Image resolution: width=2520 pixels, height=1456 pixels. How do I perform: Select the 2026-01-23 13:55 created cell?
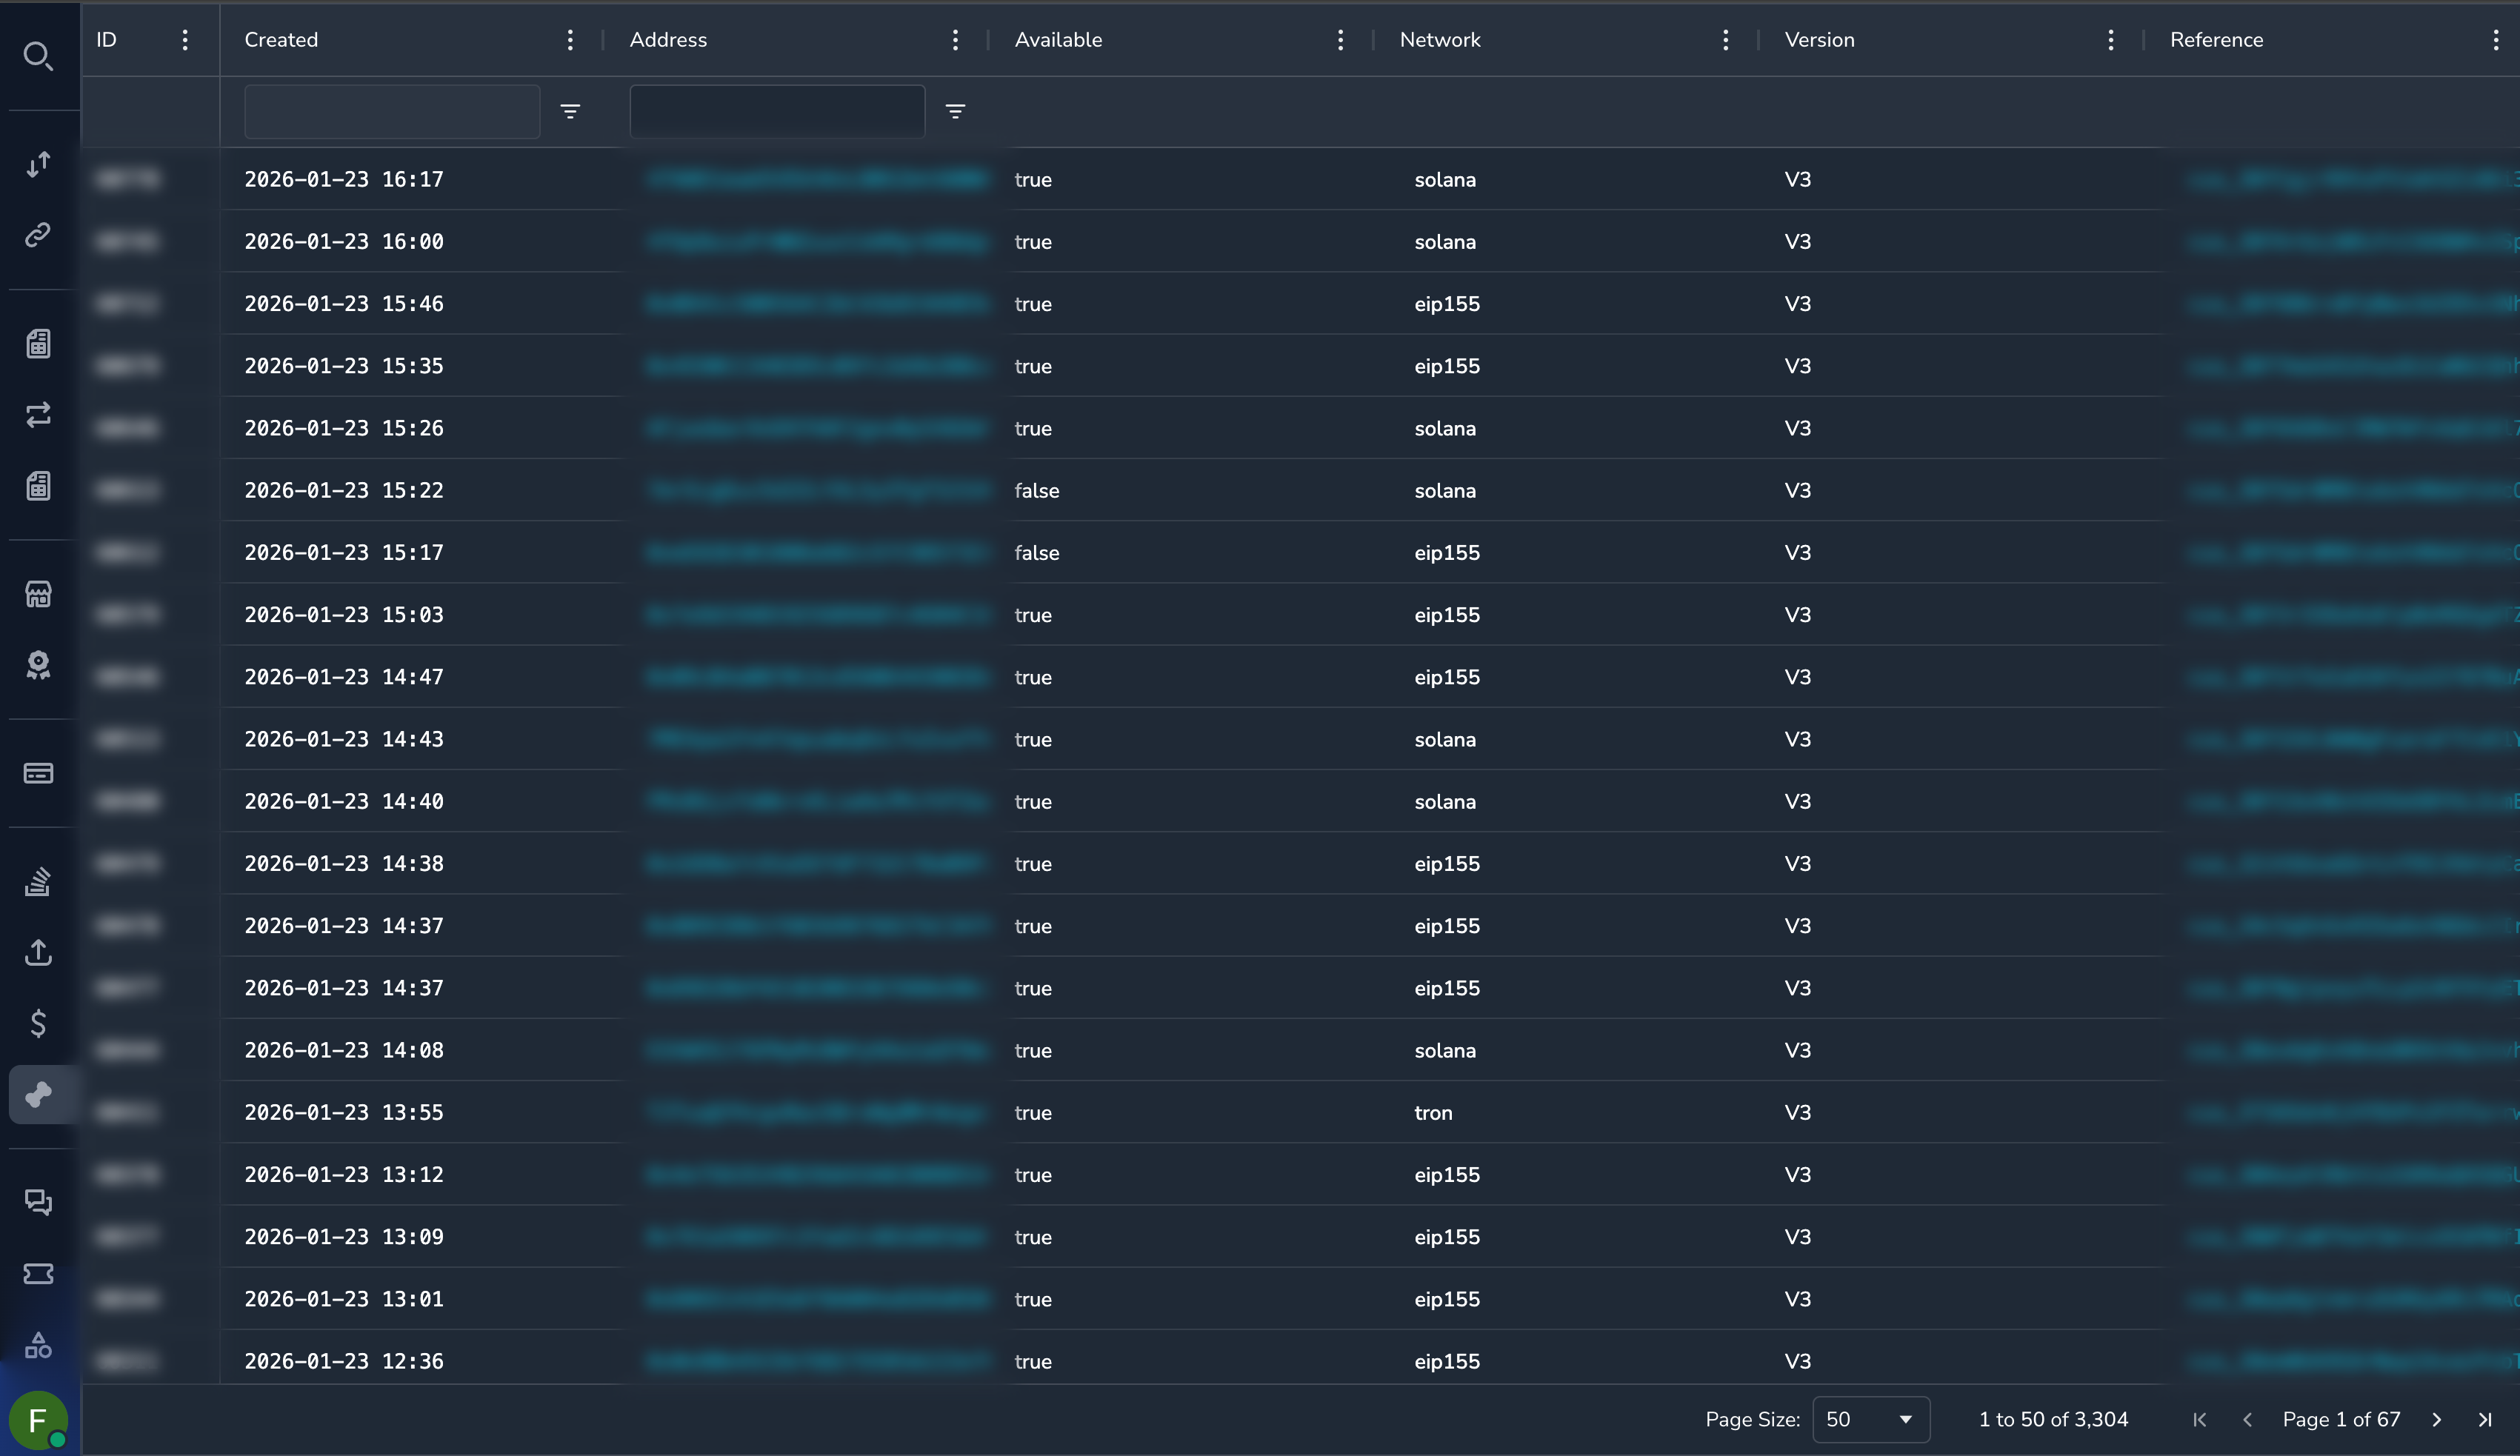tap(344, 1112)
